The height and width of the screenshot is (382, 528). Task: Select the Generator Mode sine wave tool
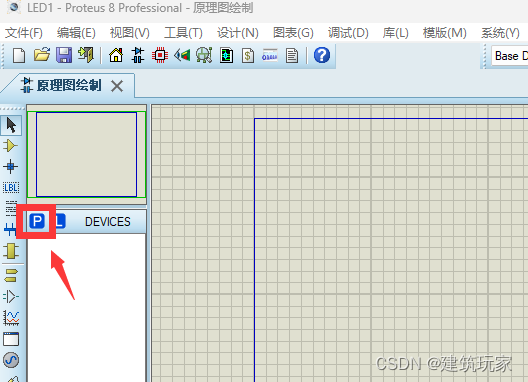click(11, 360)
